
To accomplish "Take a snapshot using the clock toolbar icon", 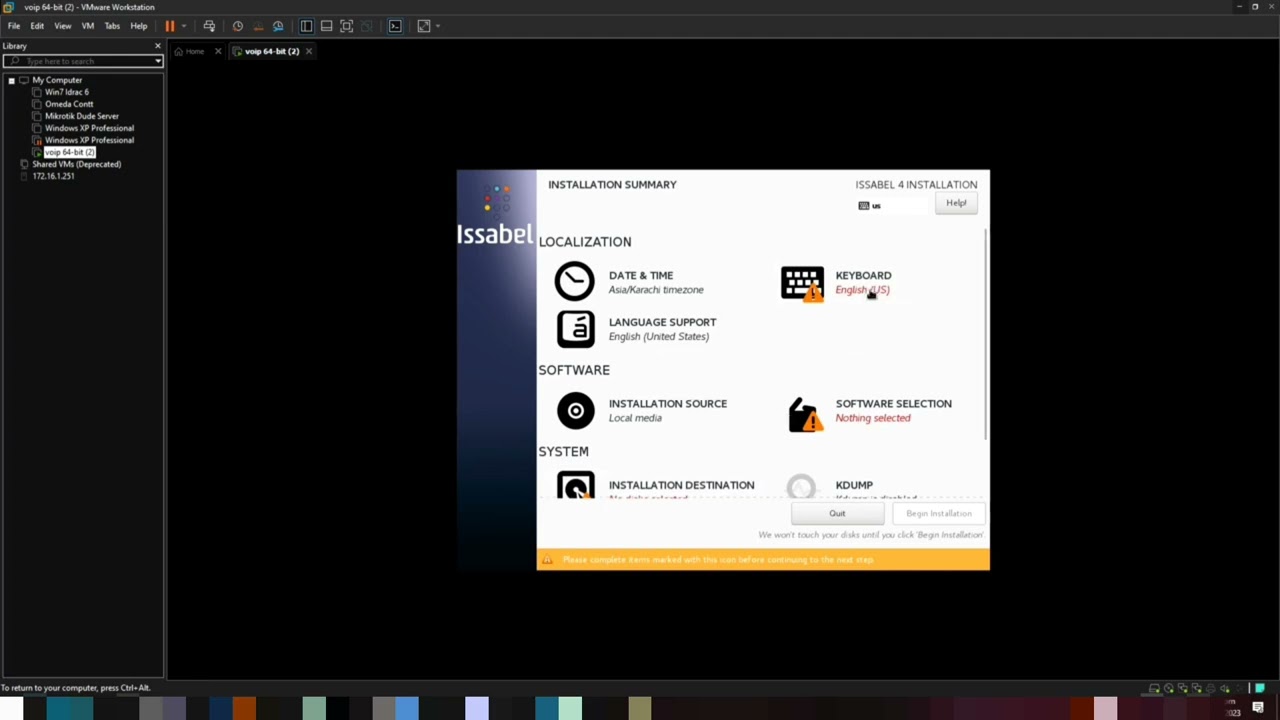I will pos(238,26).
